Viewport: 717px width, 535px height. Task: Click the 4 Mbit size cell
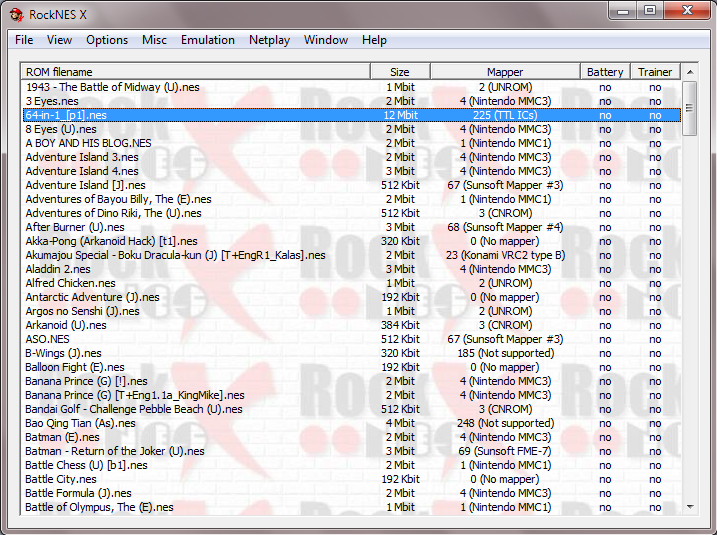(400, 423)
